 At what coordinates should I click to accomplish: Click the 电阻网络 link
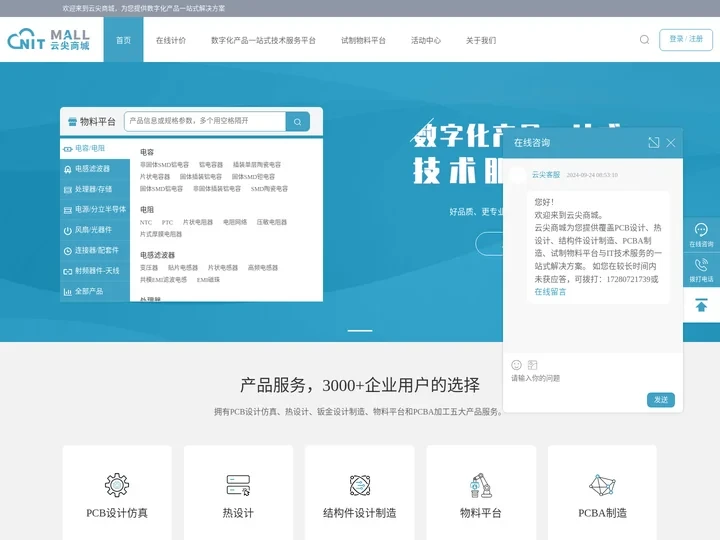pyautogui.click(x=235, y=222)
